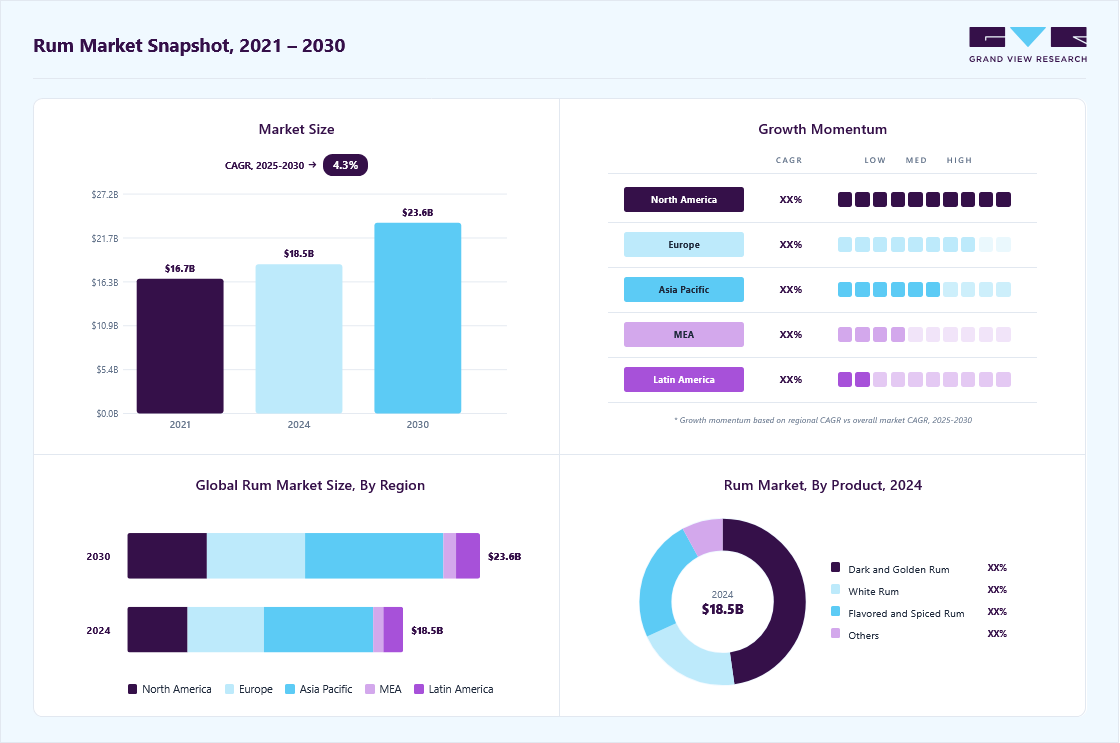Click North America XX% CAGR value

(791, 200)
